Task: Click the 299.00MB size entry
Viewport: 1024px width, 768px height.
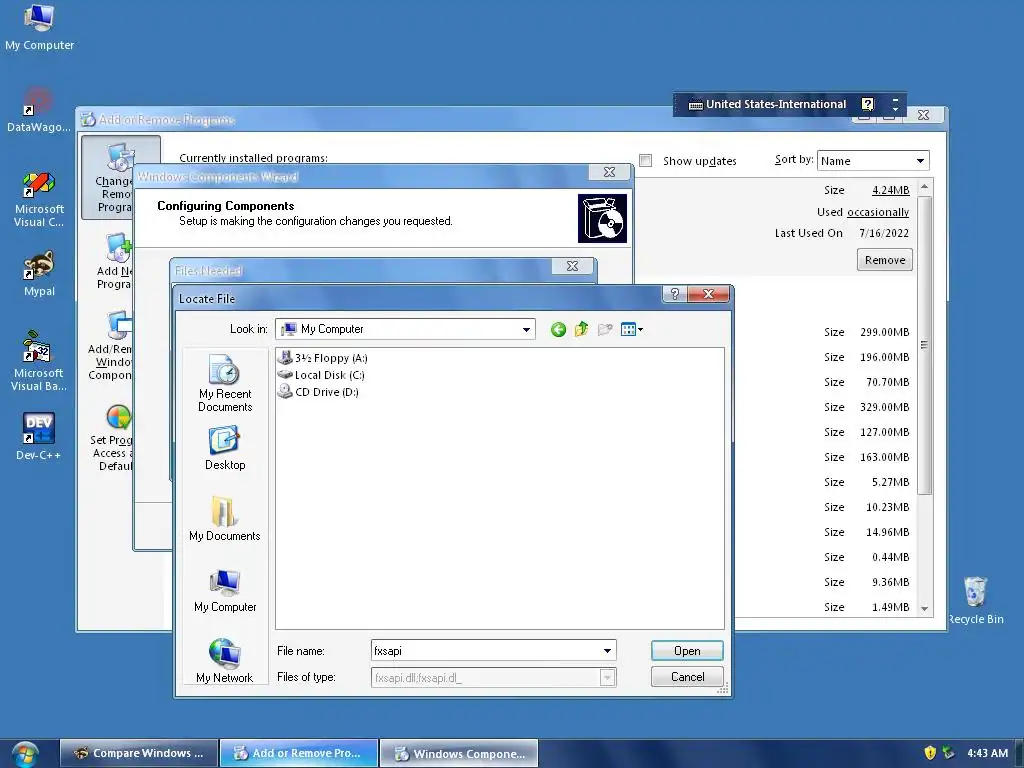Action: click(884, 332)
